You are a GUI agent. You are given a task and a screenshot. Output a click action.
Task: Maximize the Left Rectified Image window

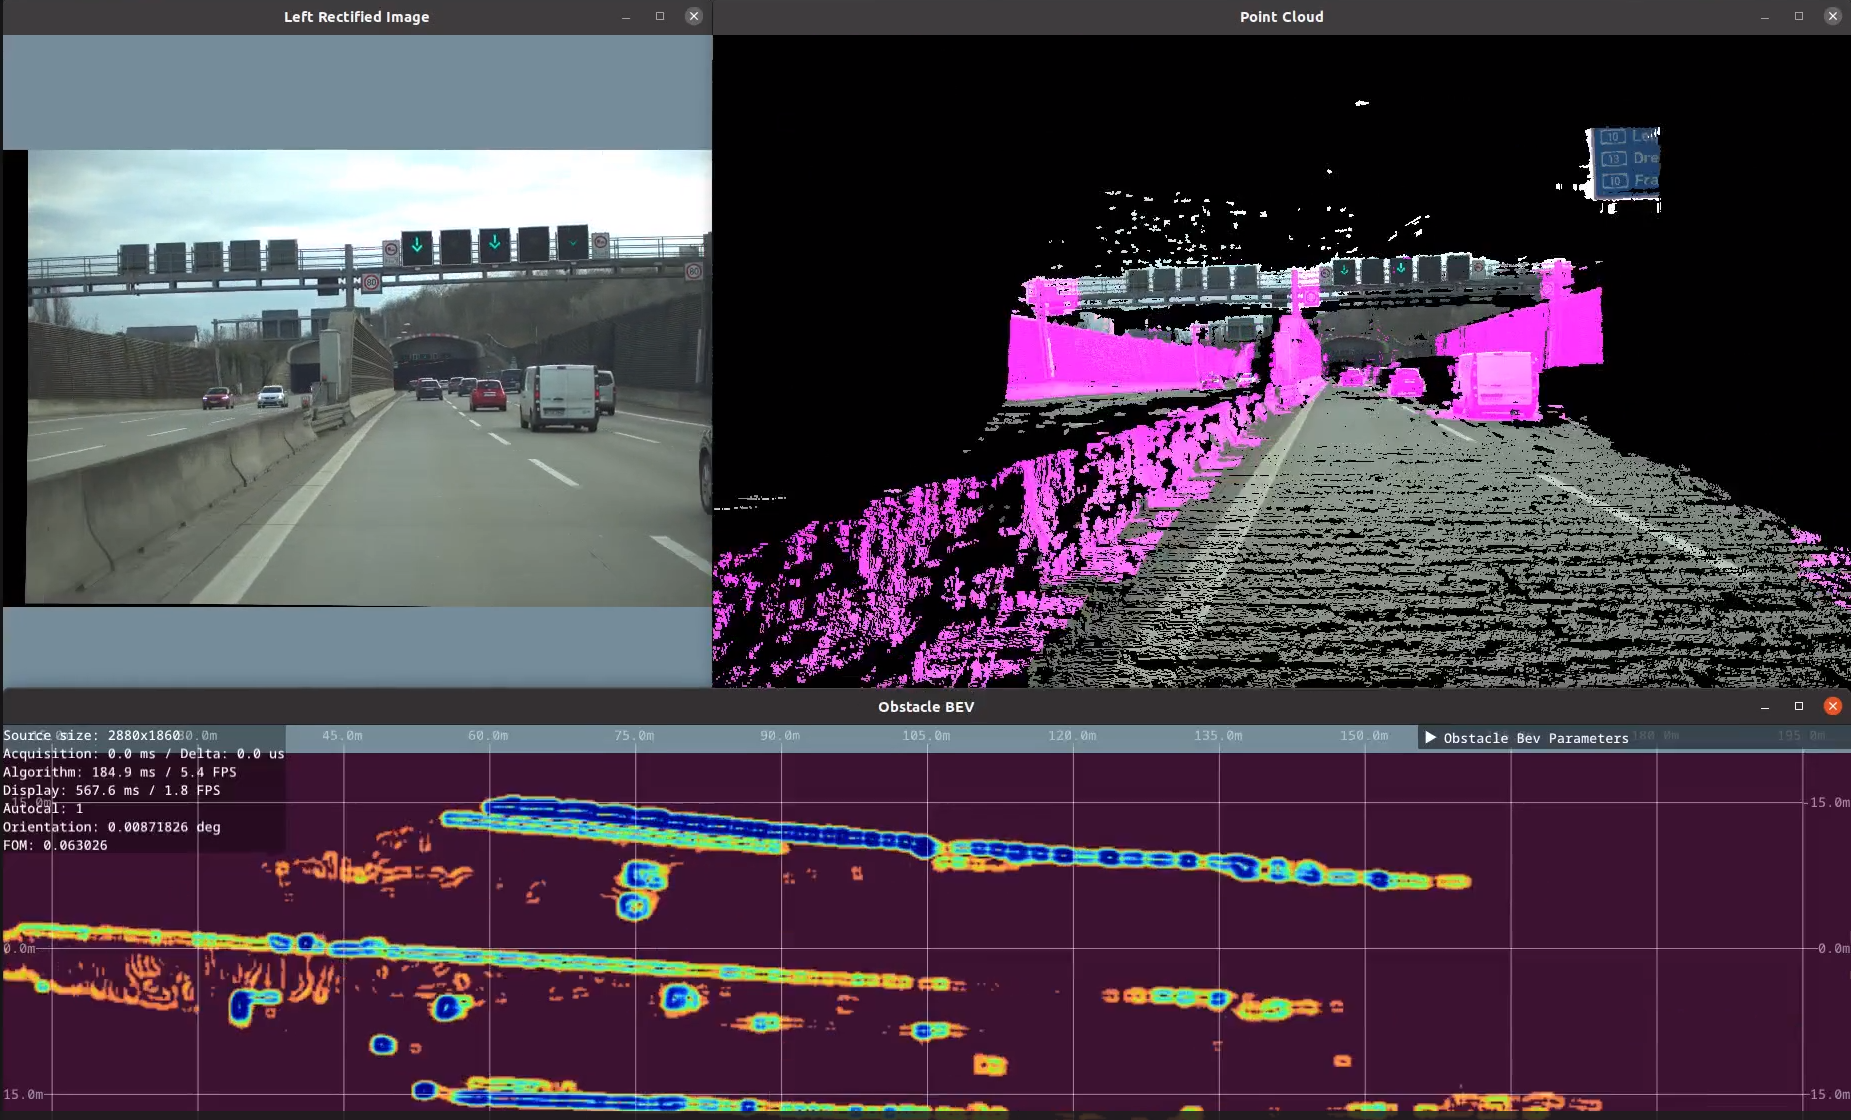coord(660,16)
